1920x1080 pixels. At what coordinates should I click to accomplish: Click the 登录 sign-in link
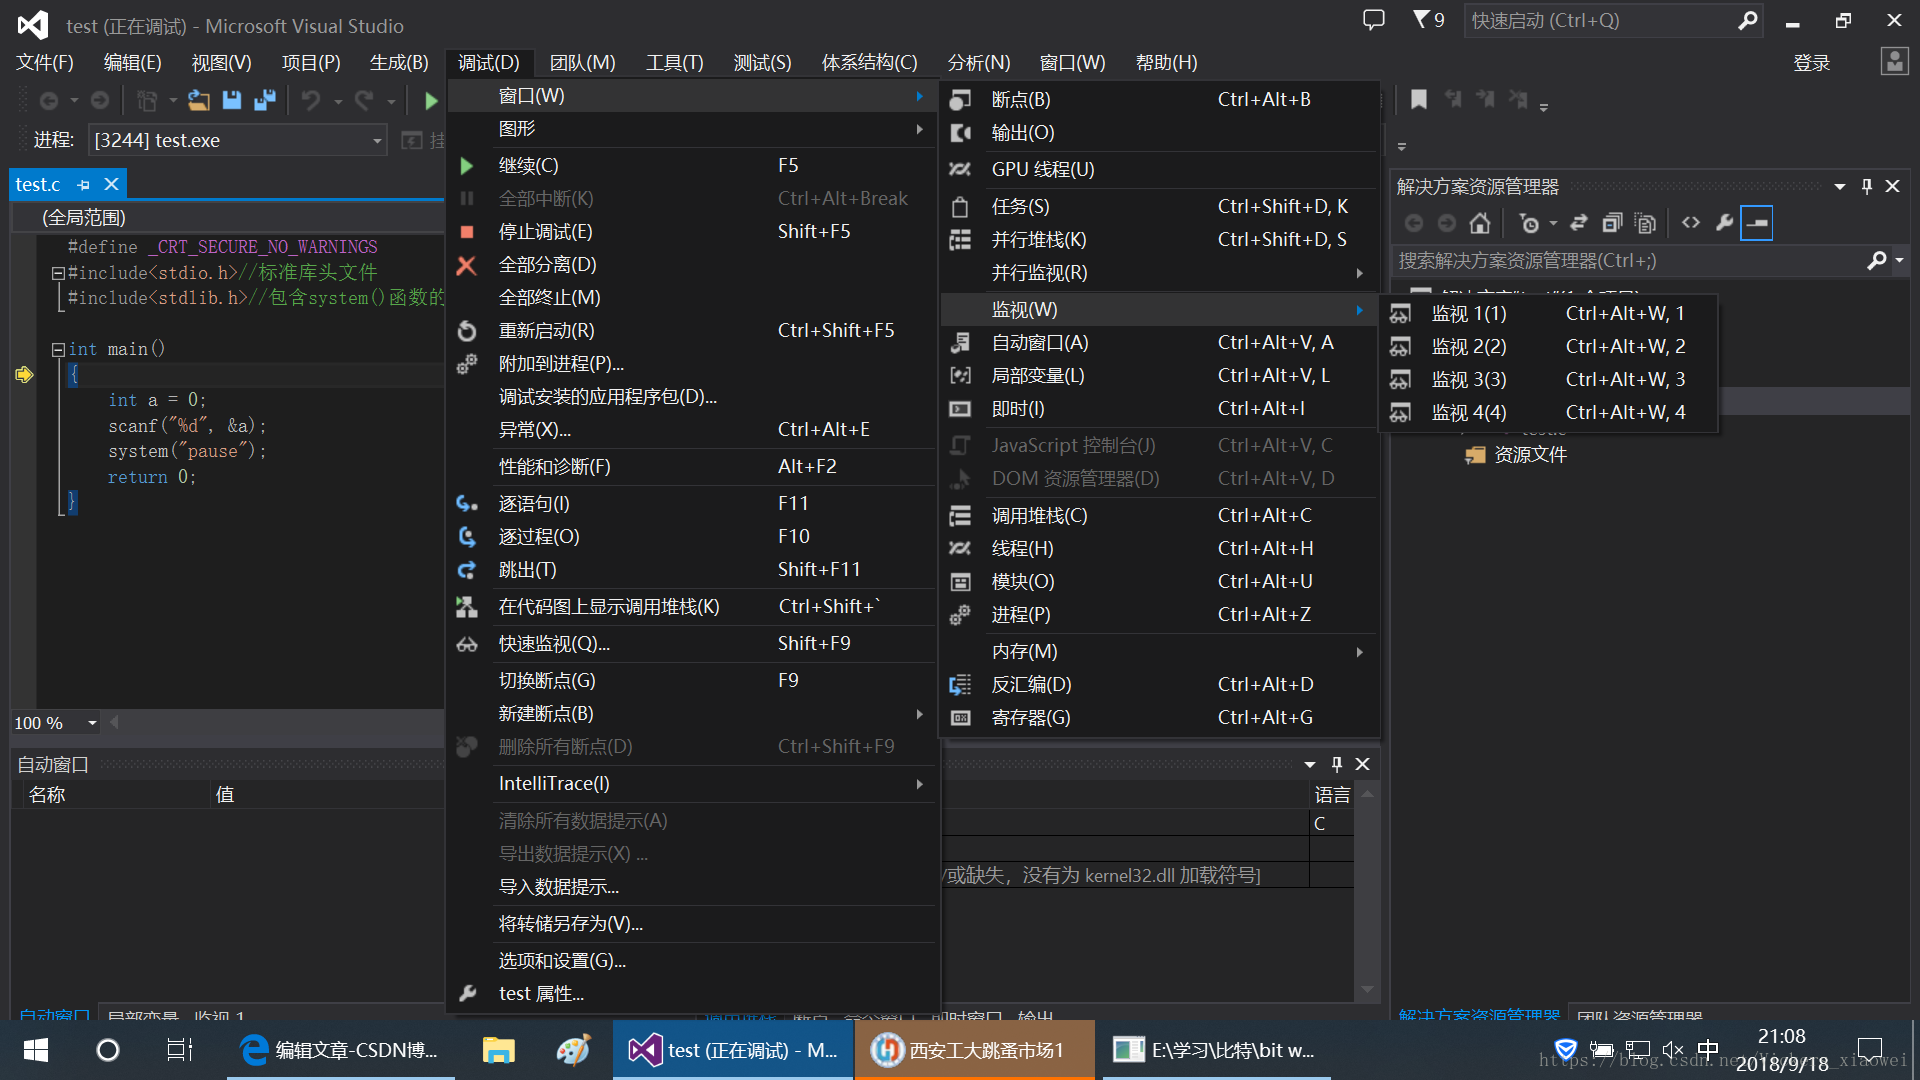tap(1811, 63)
